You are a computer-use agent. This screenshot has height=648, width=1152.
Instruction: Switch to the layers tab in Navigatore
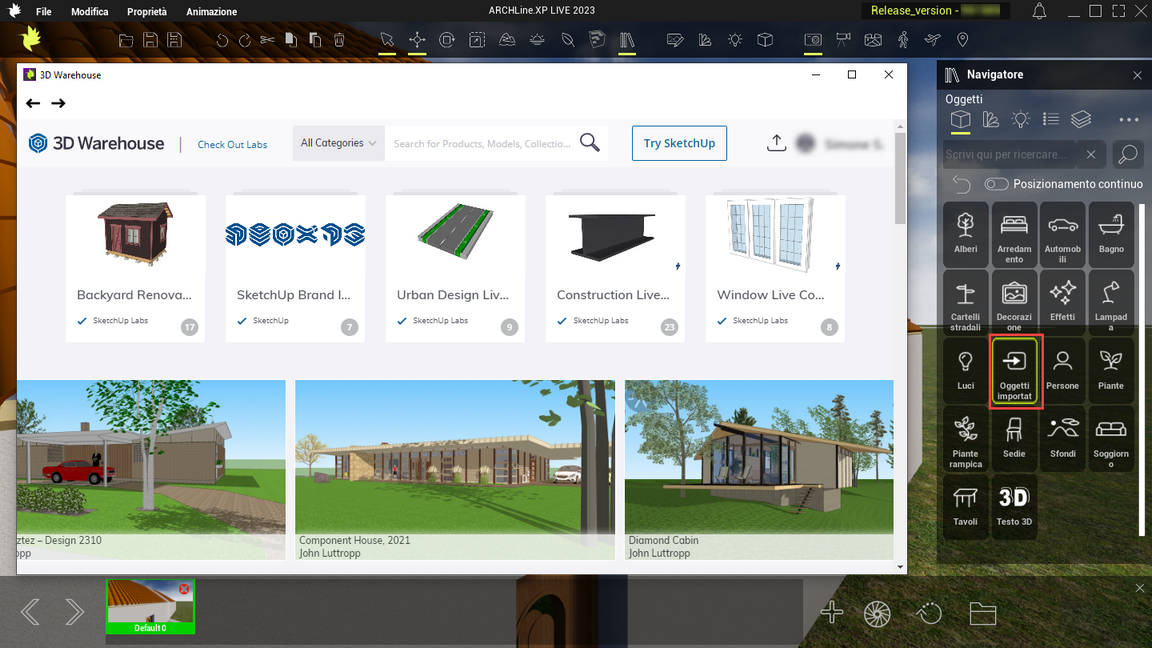[x=1081, y=120]
